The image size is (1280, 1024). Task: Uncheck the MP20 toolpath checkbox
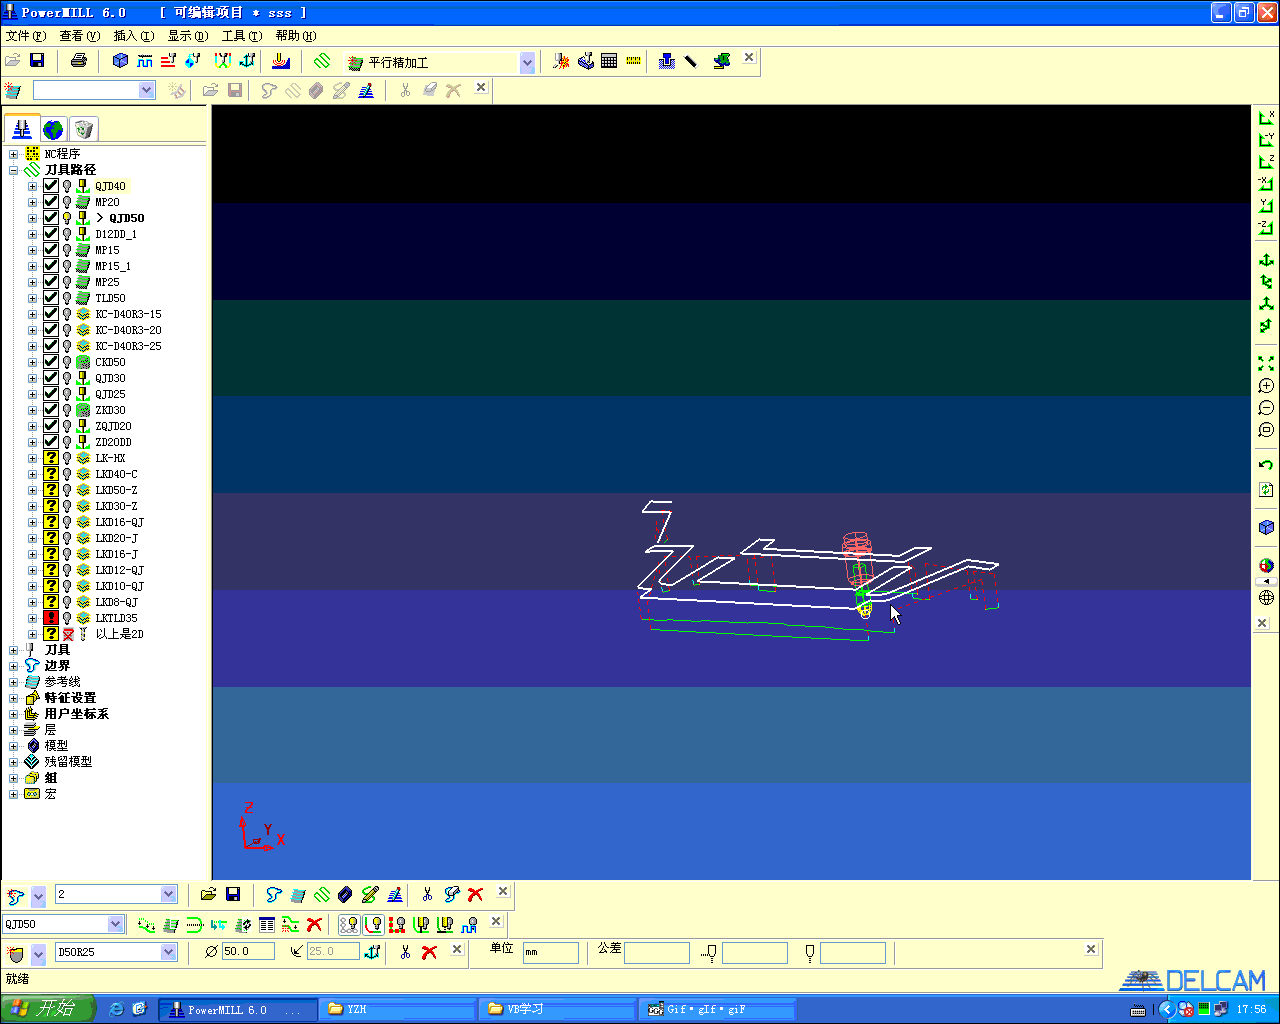click(x=51, y=202)
